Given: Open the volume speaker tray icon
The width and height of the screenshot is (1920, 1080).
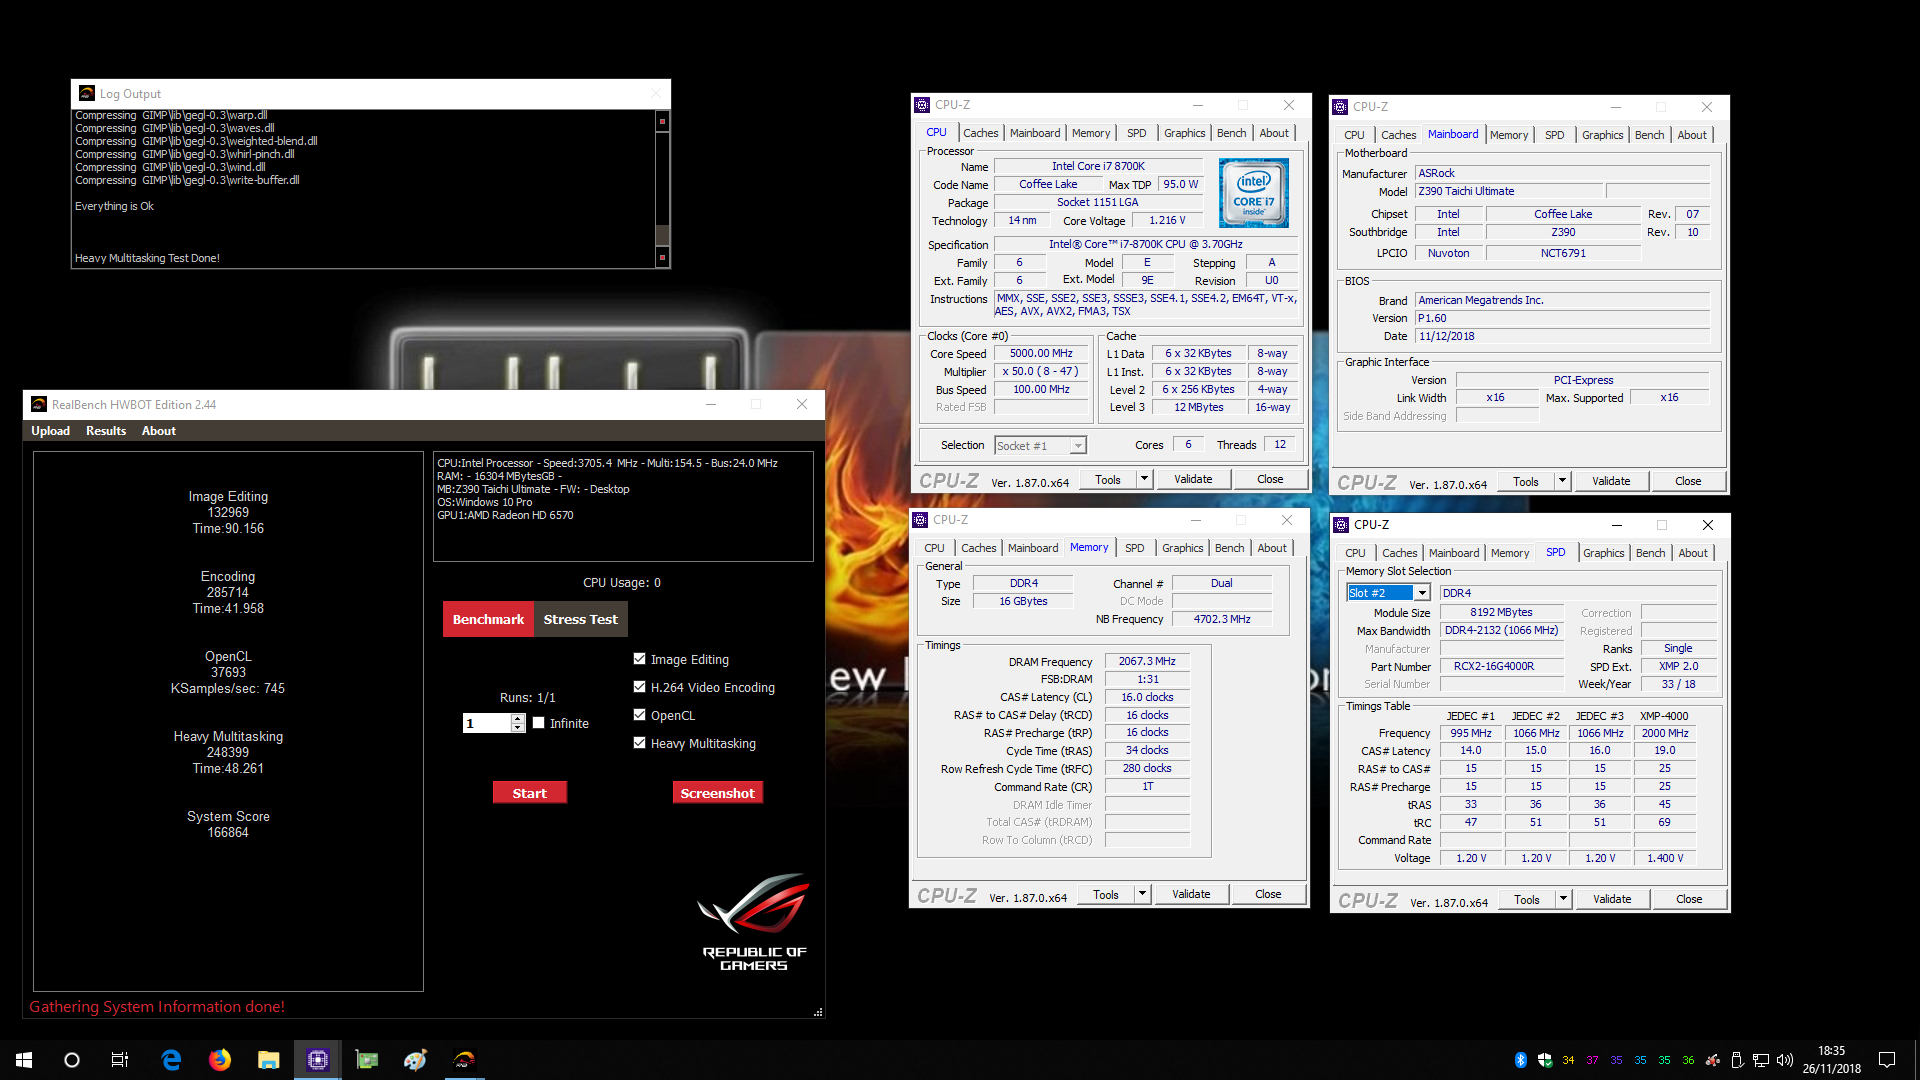Looking at the screenshot, I should point(1785,1060).
